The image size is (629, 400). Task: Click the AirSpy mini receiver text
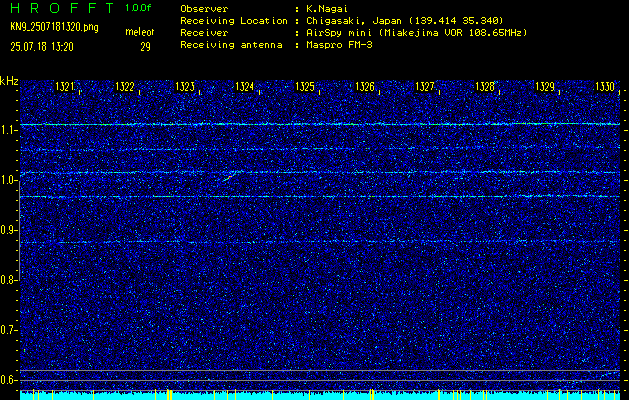tap(416, 33)
